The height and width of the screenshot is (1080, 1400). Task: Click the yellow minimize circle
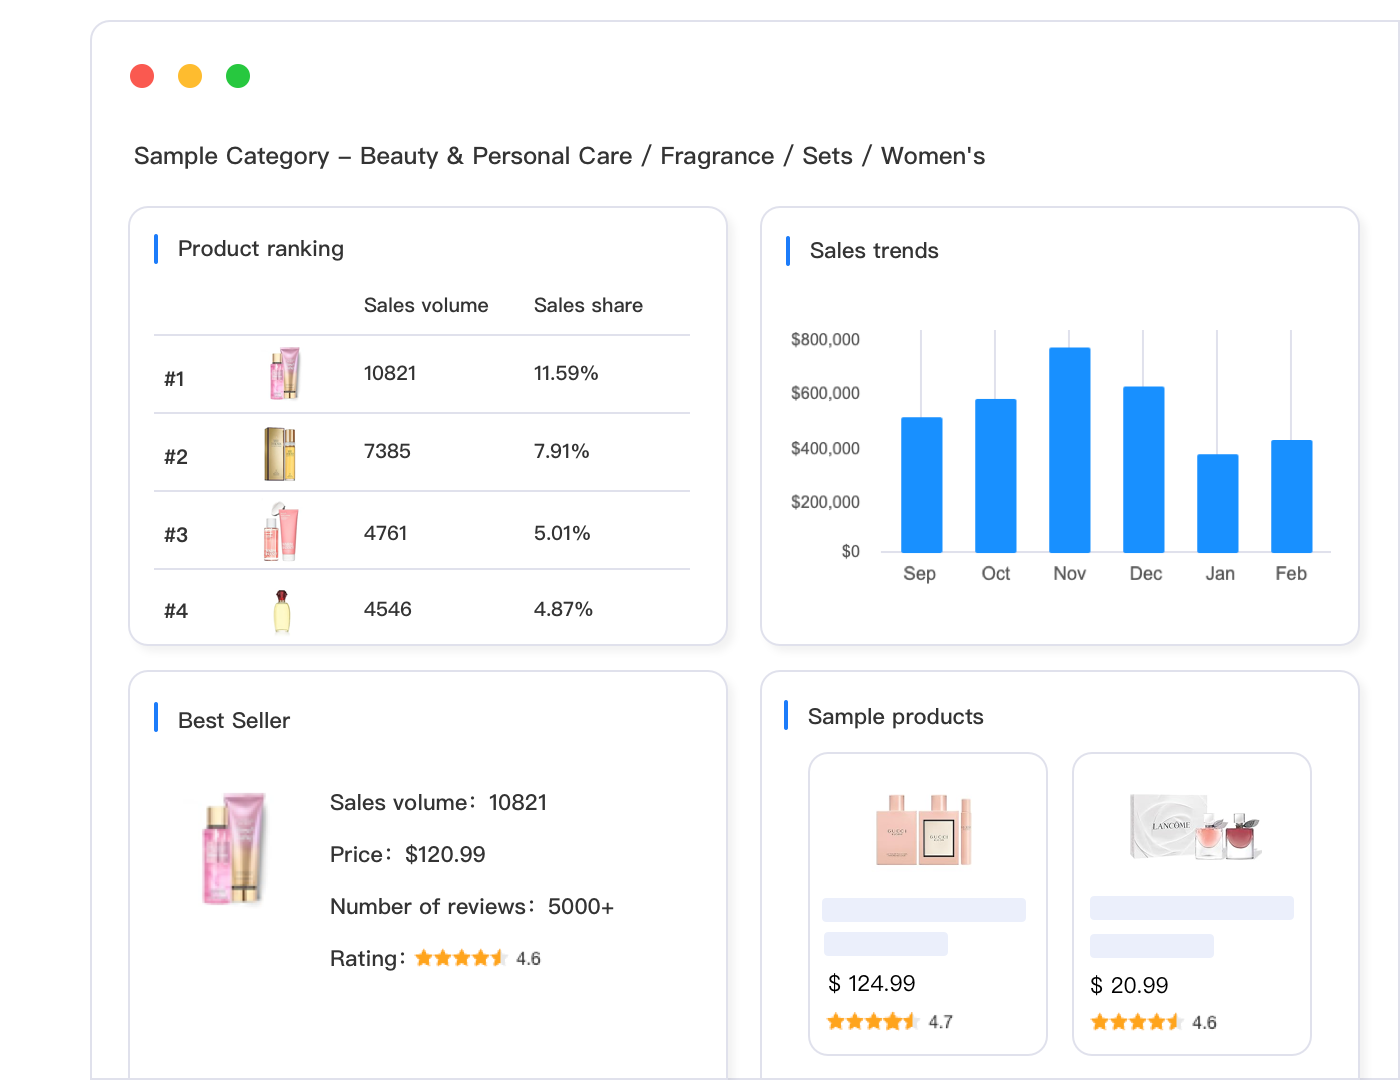pyautogui.click(x=190, y=76)
